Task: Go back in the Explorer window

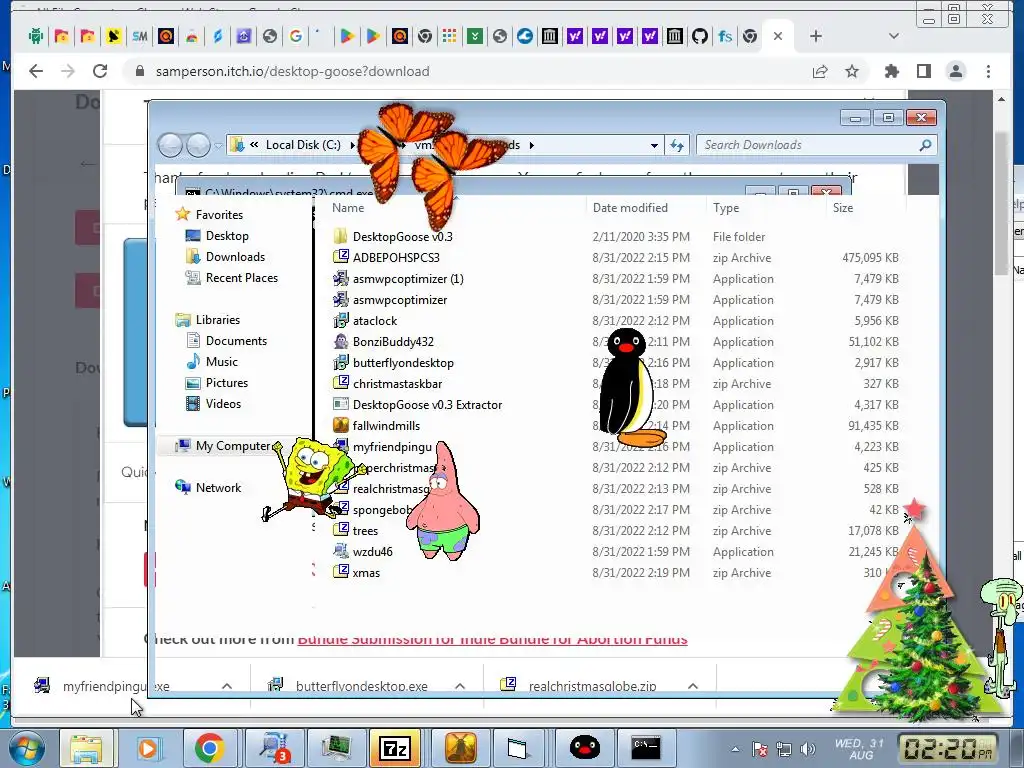Action: [170, 145]
